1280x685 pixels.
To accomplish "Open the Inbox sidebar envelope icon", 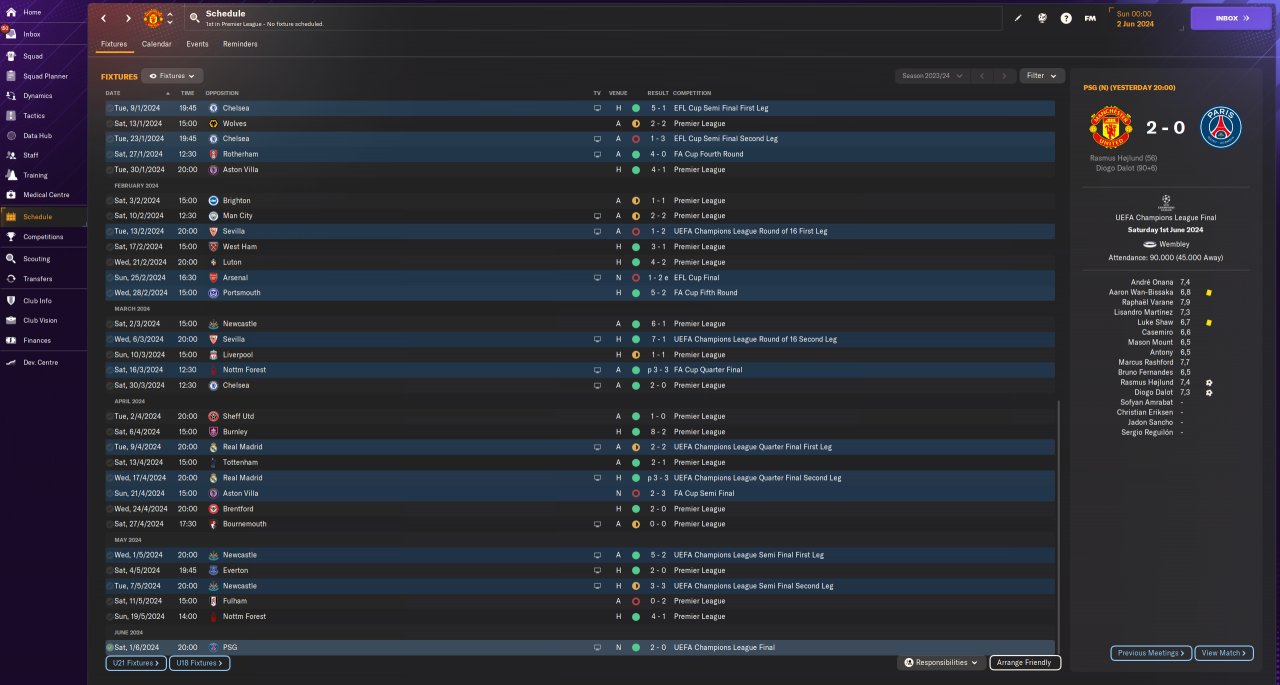I will [10, 34].
